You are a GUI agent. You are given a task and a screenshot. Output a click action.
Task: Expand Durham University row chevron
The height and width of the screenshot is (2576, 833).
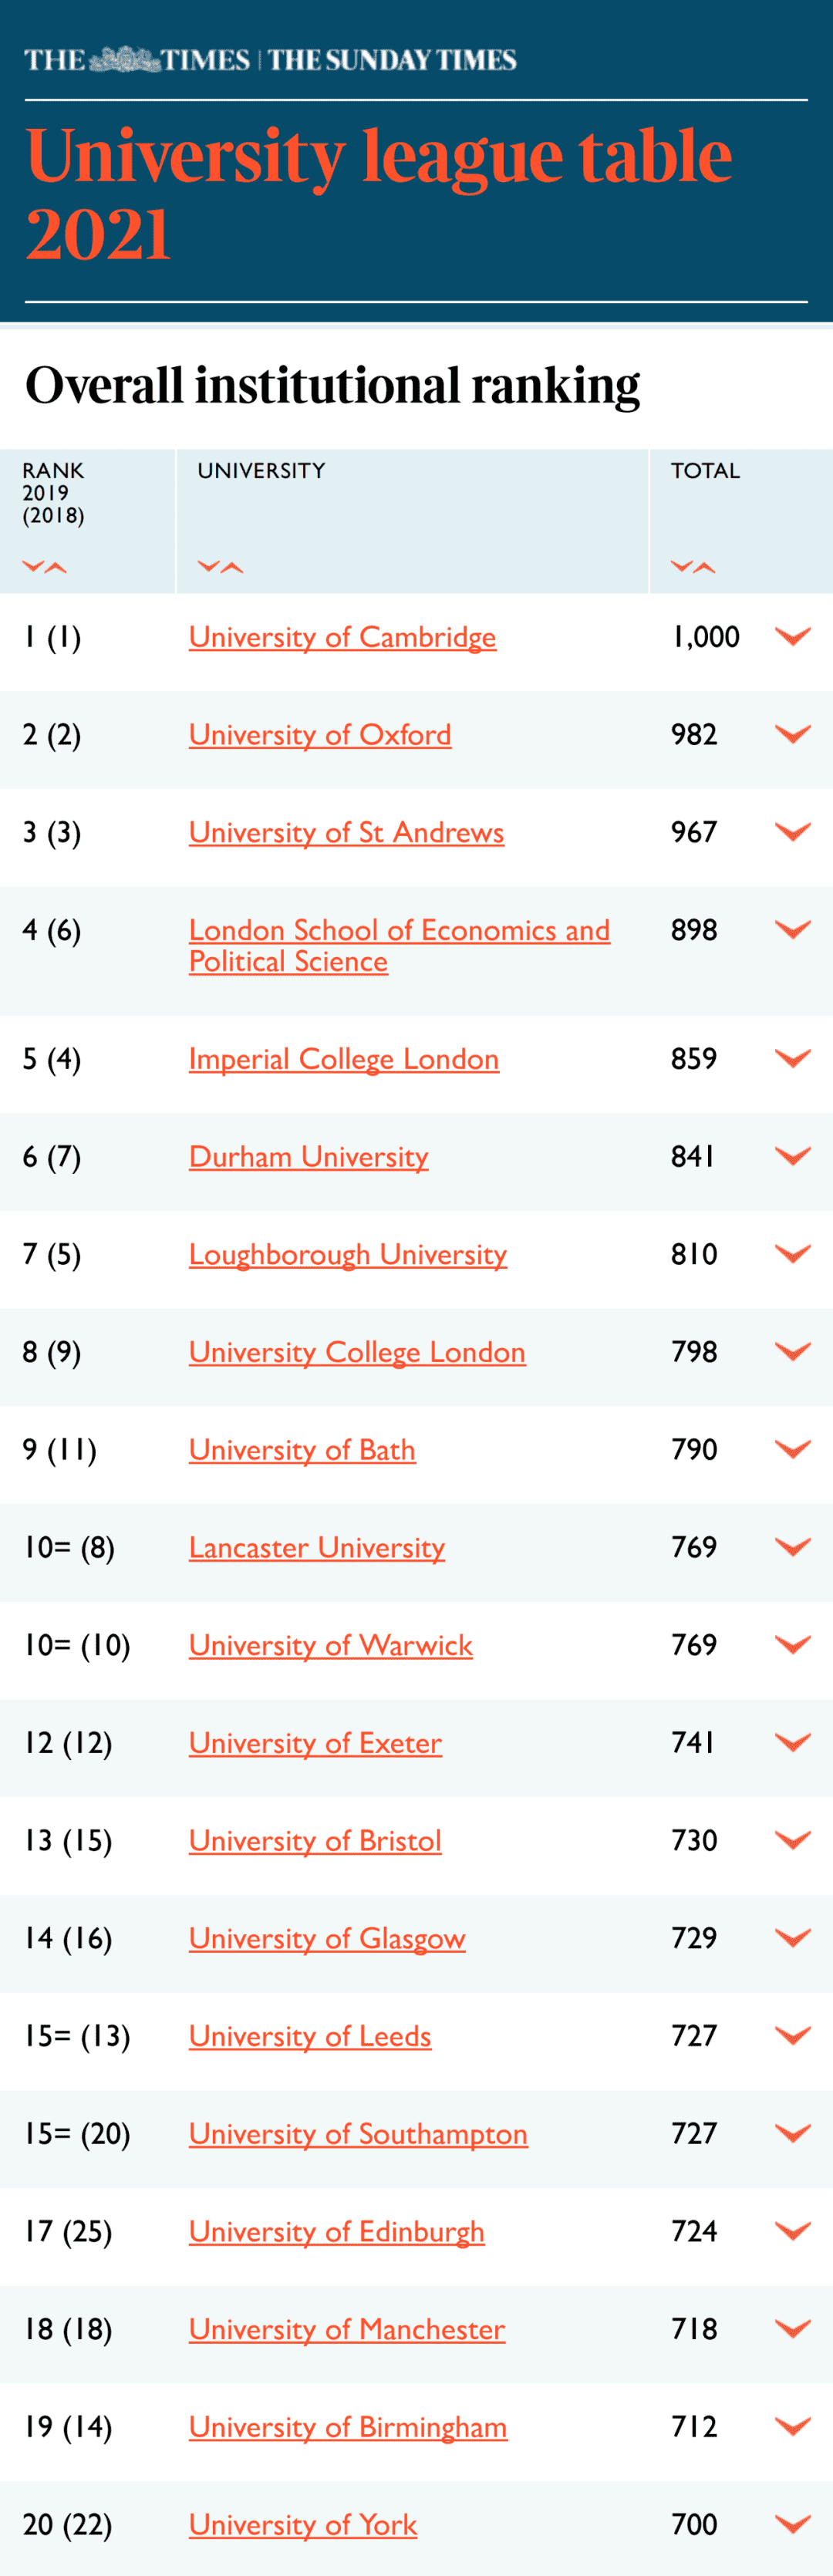point(792,1156)
